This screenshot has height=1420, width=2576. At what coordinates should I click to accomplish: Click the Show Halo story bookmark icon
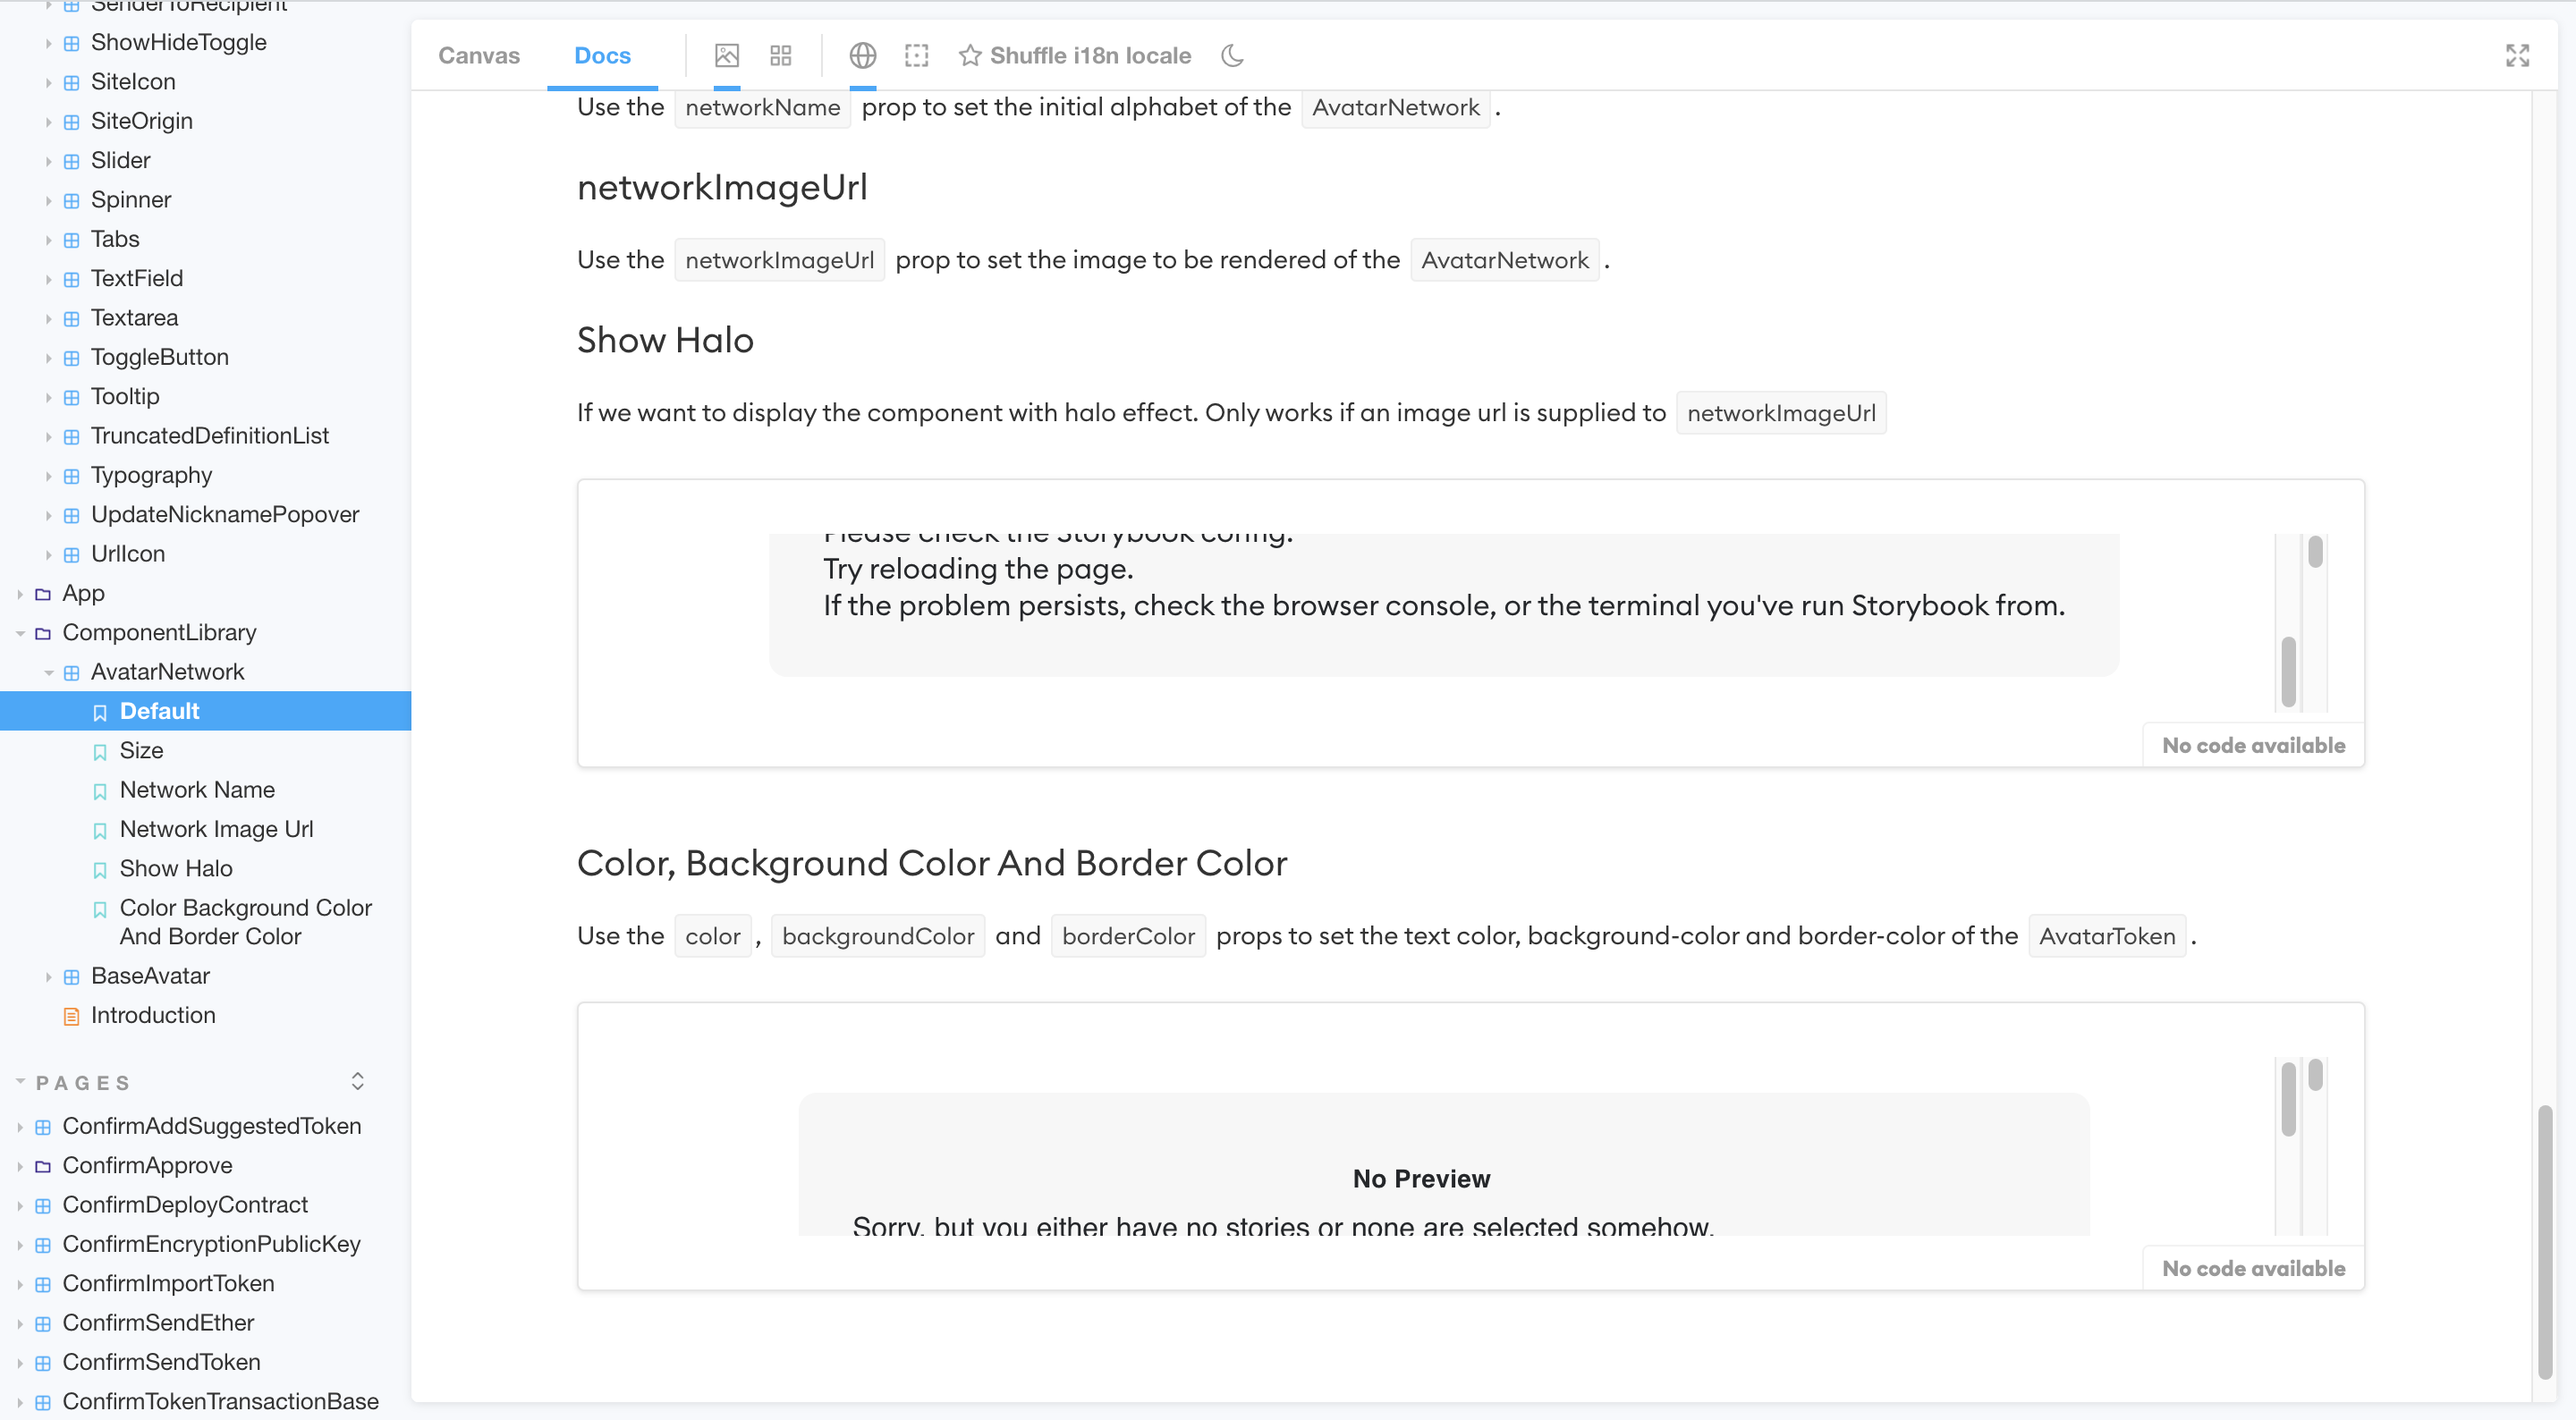coord(100,869)
